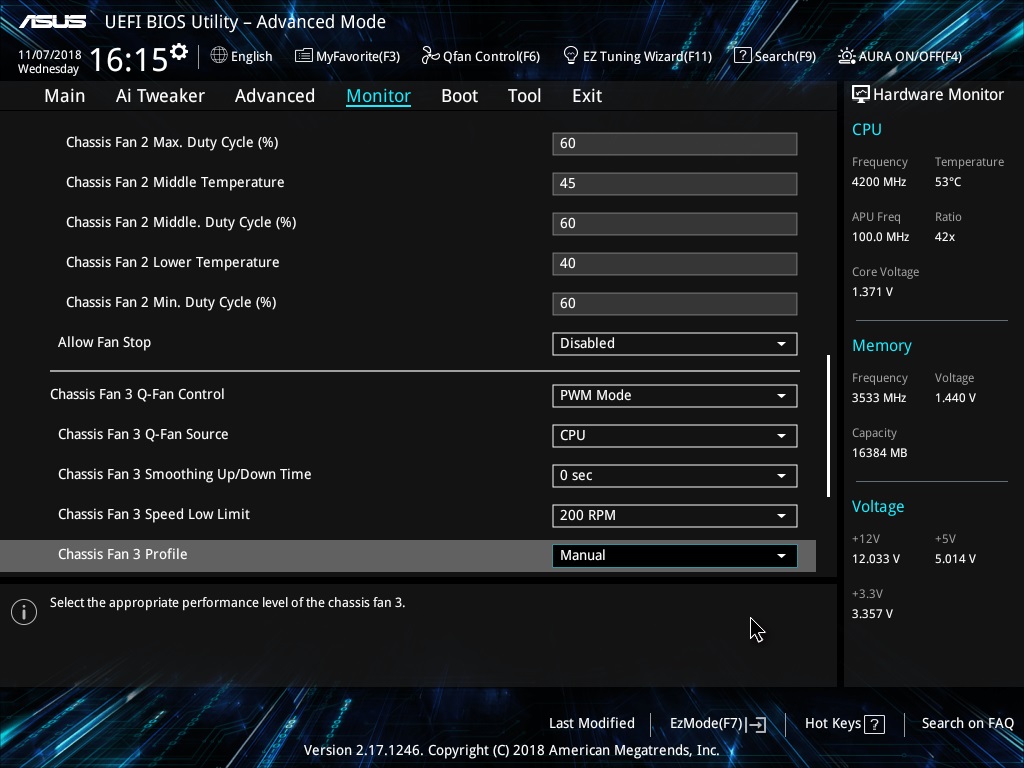Click the Chassis Fan 3 Profile label

(123, 554)
